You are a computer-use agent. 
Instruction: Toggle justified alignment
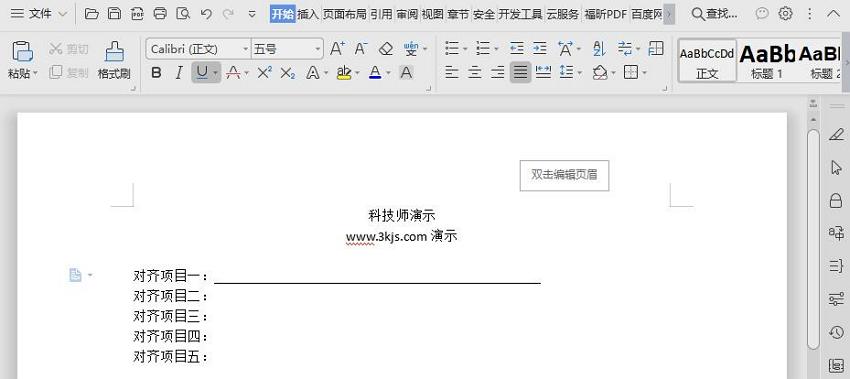coord(520,72)
